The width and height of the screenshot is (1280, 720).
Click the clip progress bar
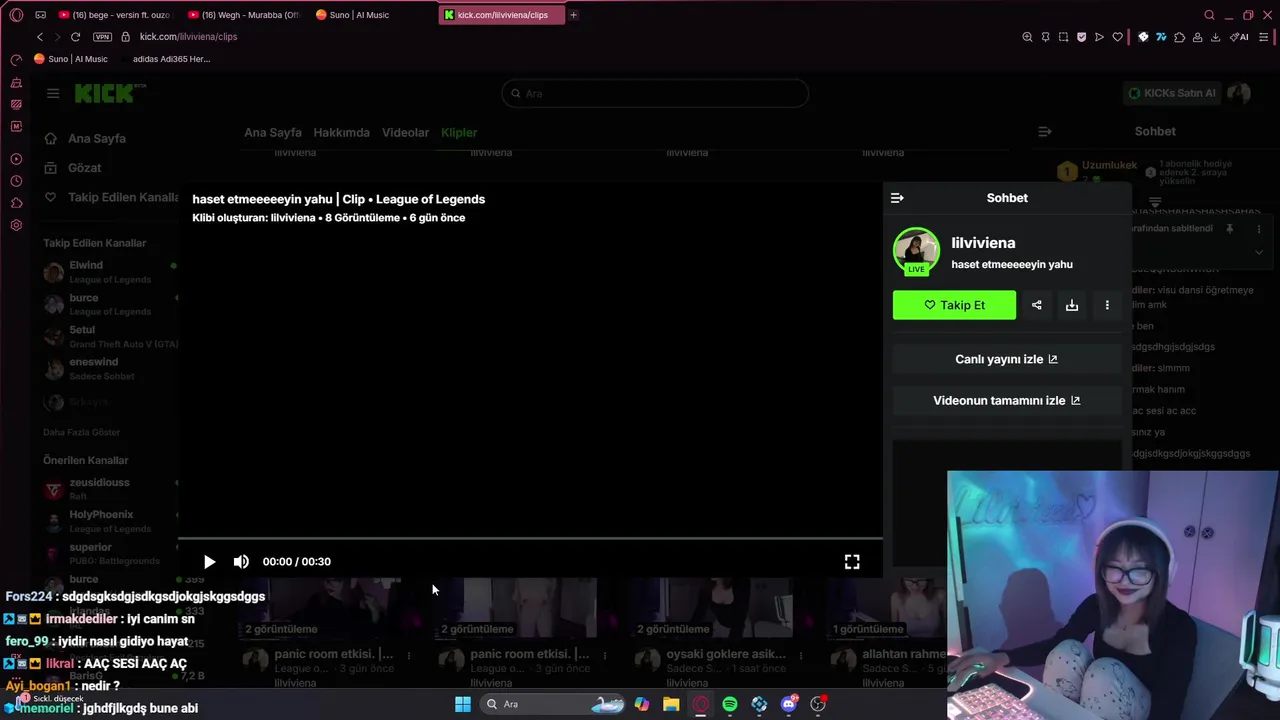[530, 539]
